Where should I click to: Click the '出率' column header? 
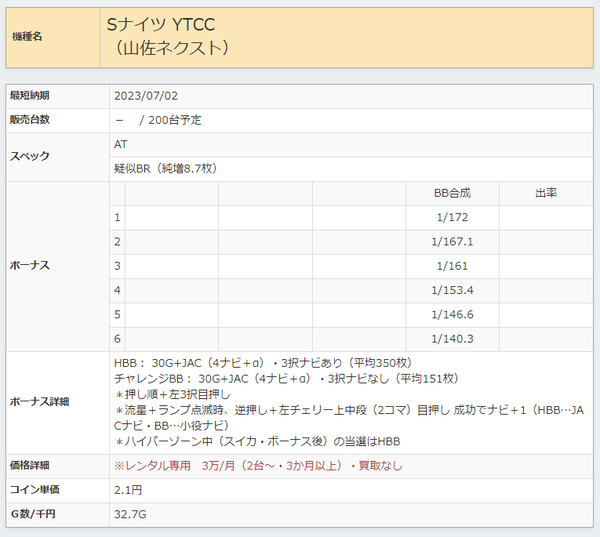coord(546,193)
